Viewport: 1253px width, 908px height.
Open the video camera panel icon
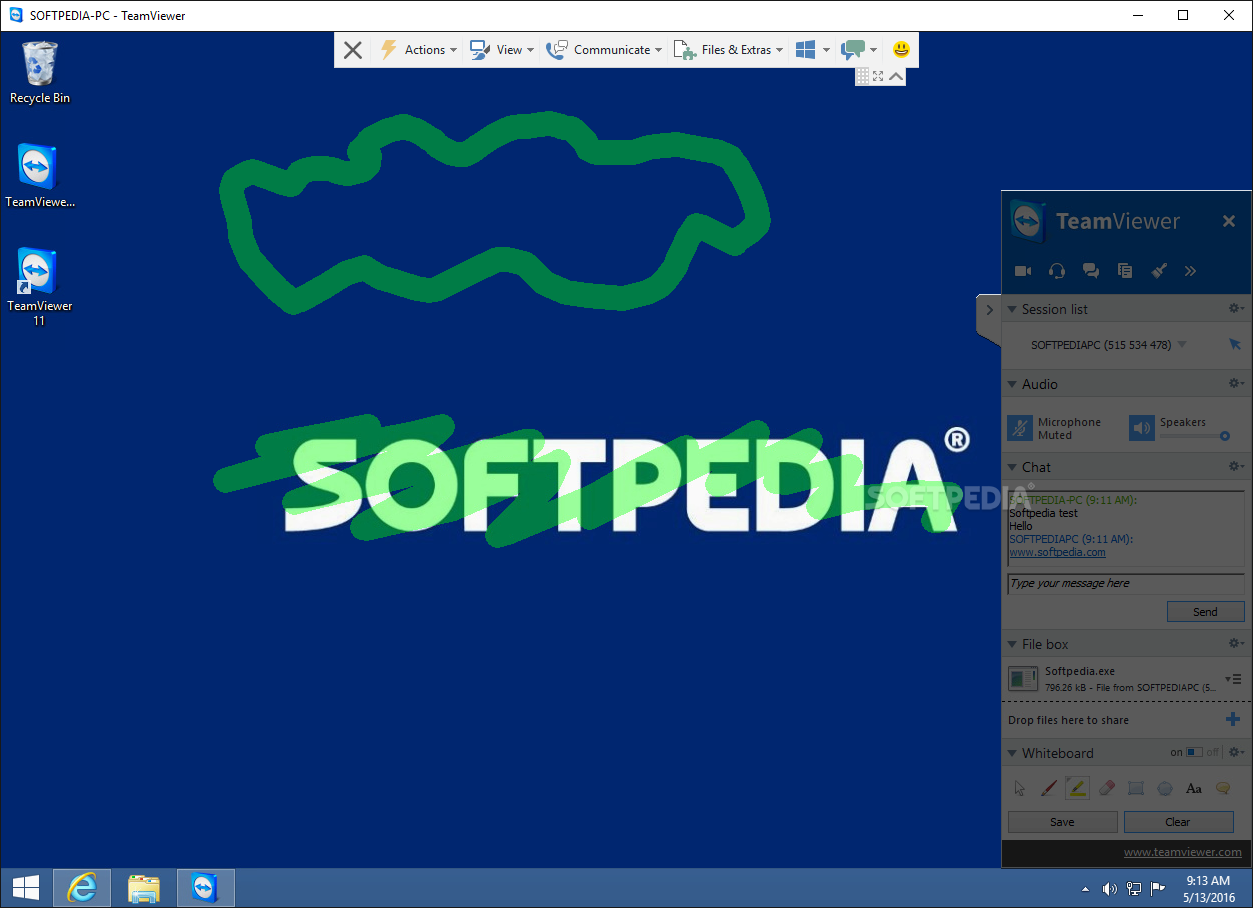1023,271
